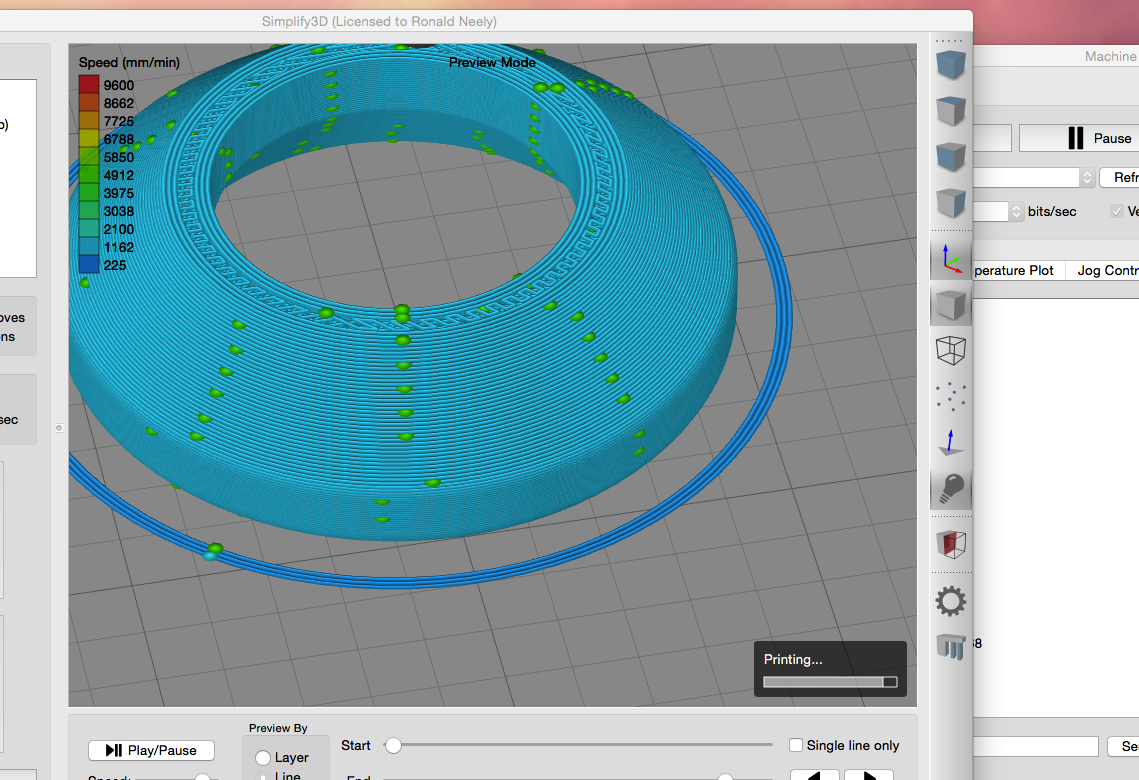Open the serial port dropdown beside Refresh
The image size is (1139, 780).
pyautogui.click(x=1087, y=177)
